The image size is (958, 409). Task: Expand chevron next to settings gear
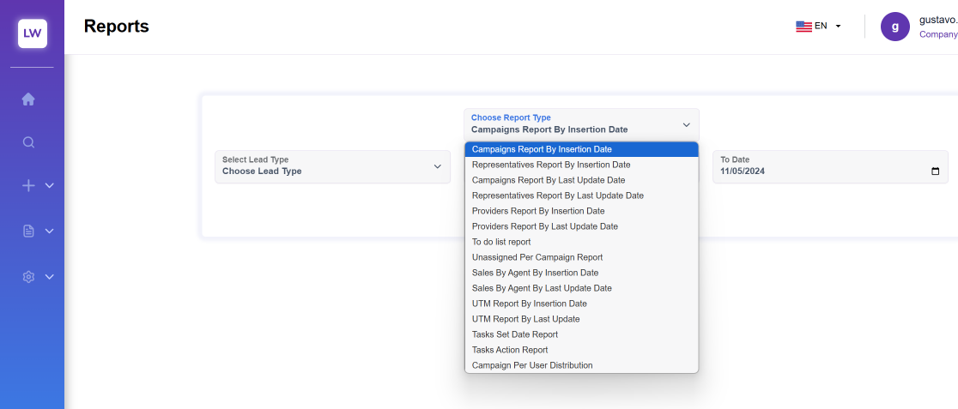pyautogui.click(x=49, y=277)
